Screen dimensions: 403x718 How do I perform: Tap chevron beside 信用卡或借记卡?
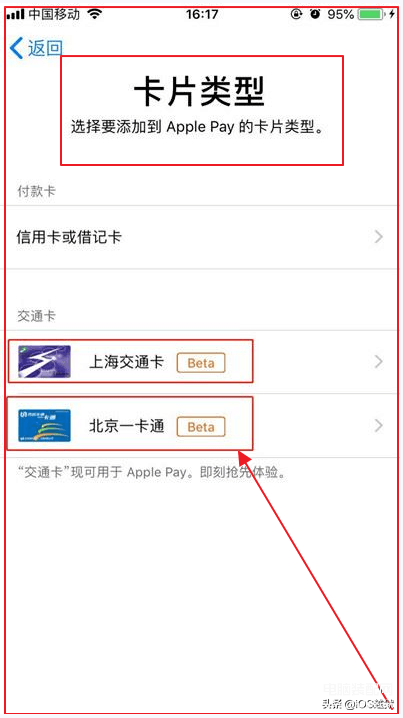(x=379, y=237)
